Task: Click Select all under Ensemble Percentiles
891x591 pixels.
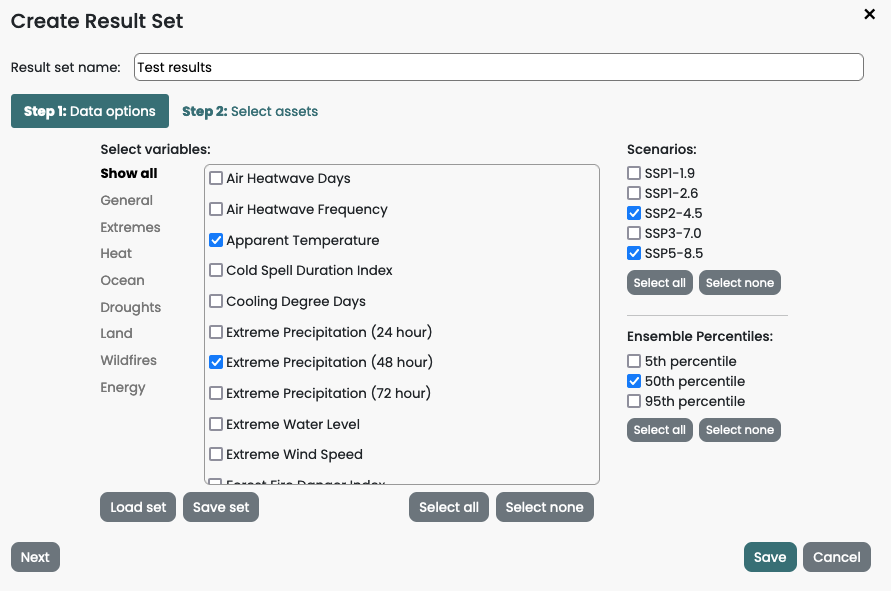Action: pos(660,430)
